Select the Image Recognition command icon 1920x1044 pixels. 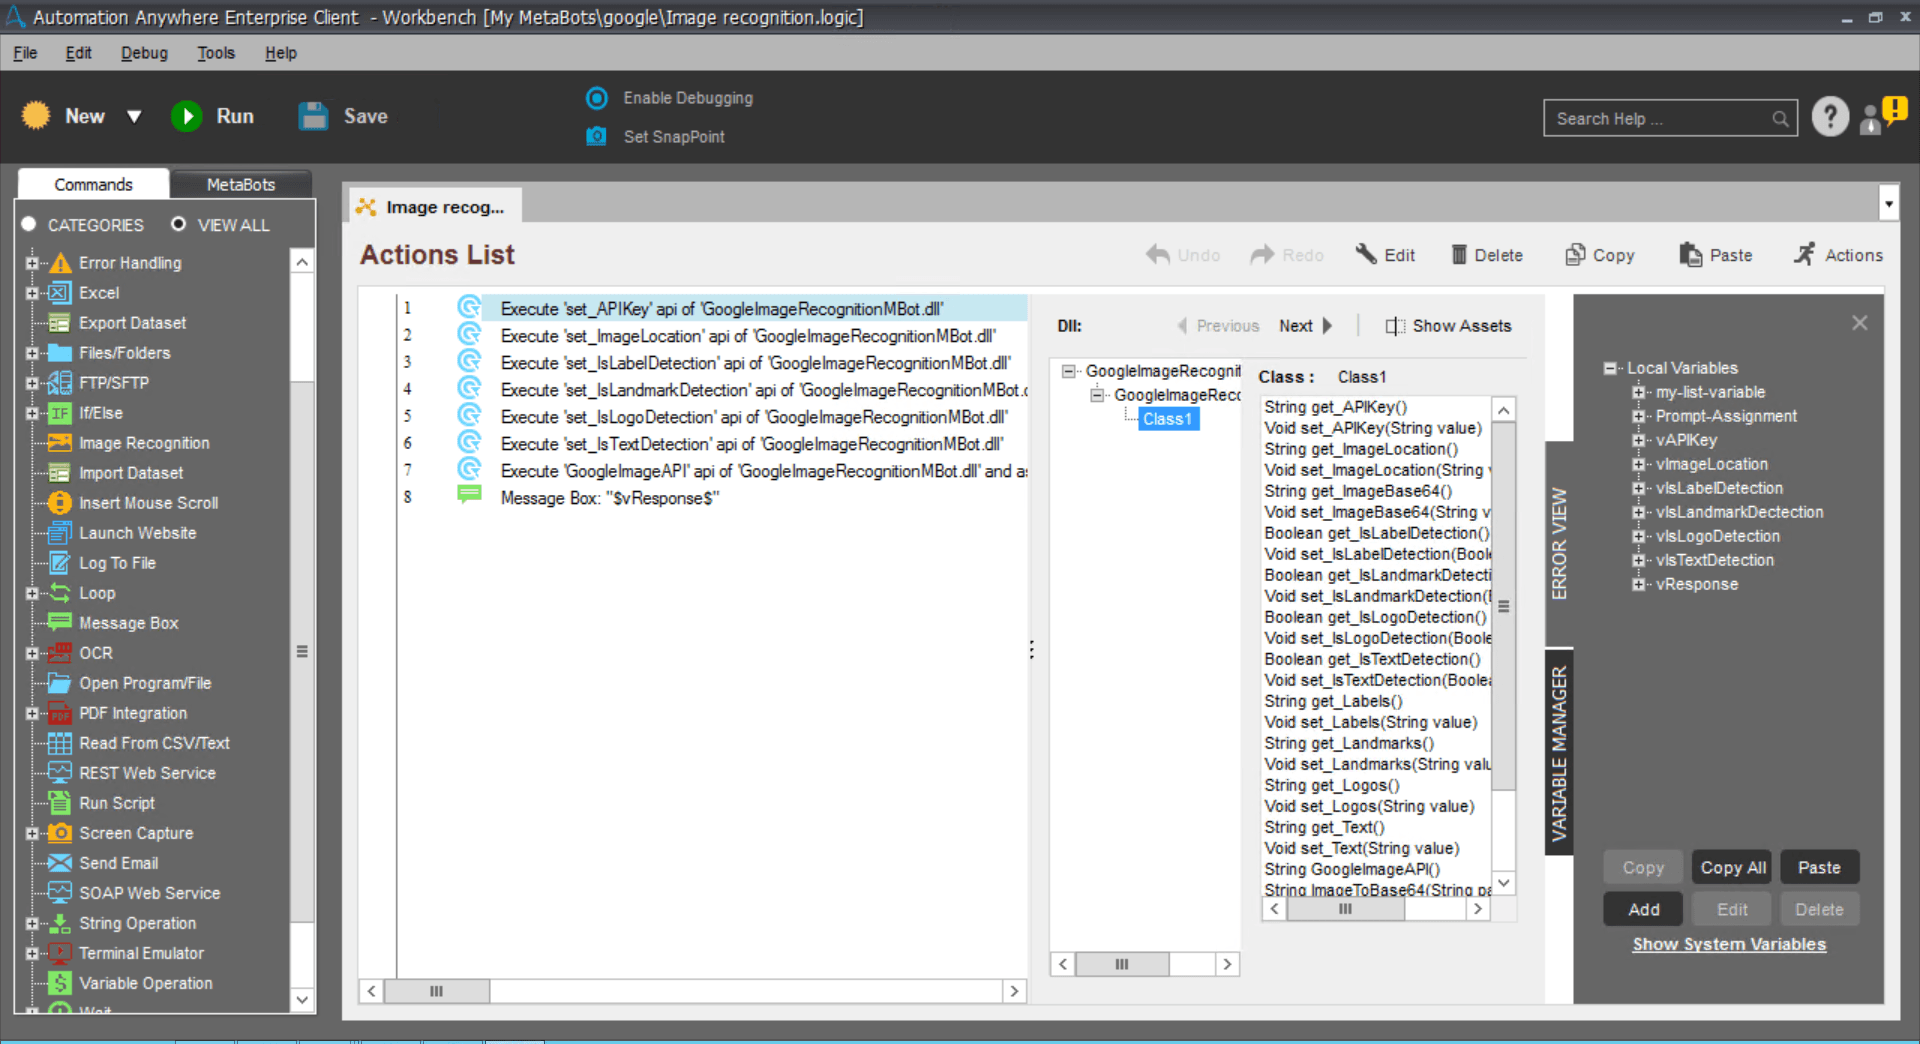60,443
